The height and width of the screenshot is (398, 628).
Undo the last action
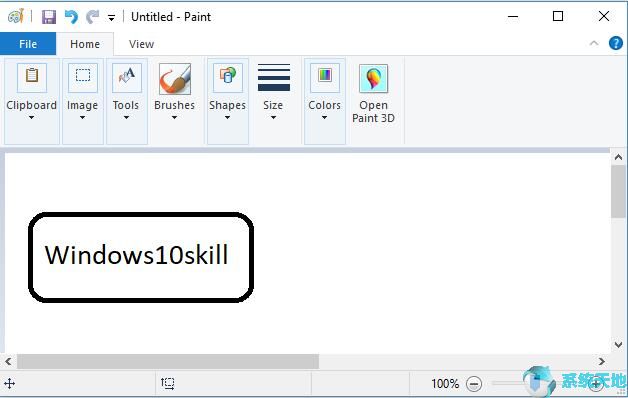pyautogui.click(x=71, y=17)
